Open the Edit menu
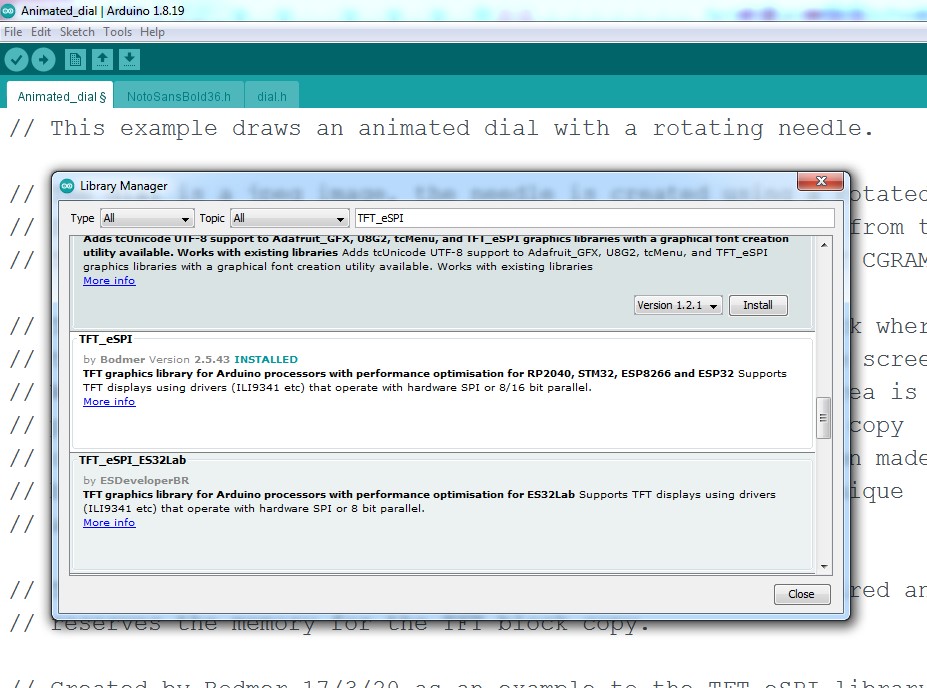Screen dimensions: 927x688 41,32
